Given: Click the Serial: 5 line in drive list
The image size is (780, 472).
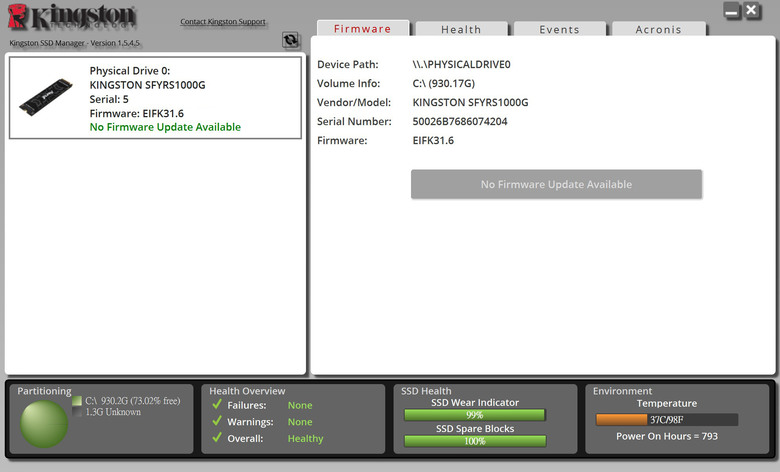Looking at the screenshot, I should 109,99.
